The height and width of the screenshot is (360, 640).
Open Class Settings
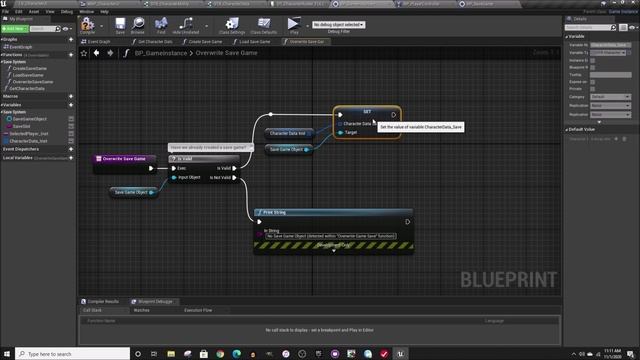coord(231,25)
